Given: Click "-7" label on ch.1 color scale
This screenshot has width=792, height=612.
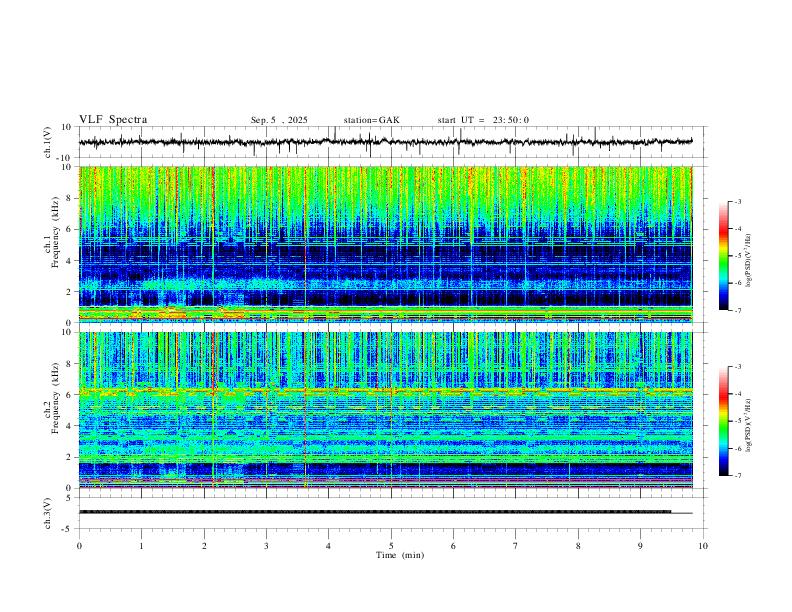Looking at the screenshot, I should click(738, 311).
